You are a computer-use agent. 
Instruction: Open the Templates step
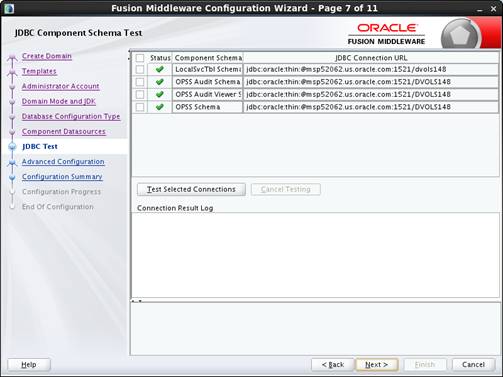[x=39, y=71]
